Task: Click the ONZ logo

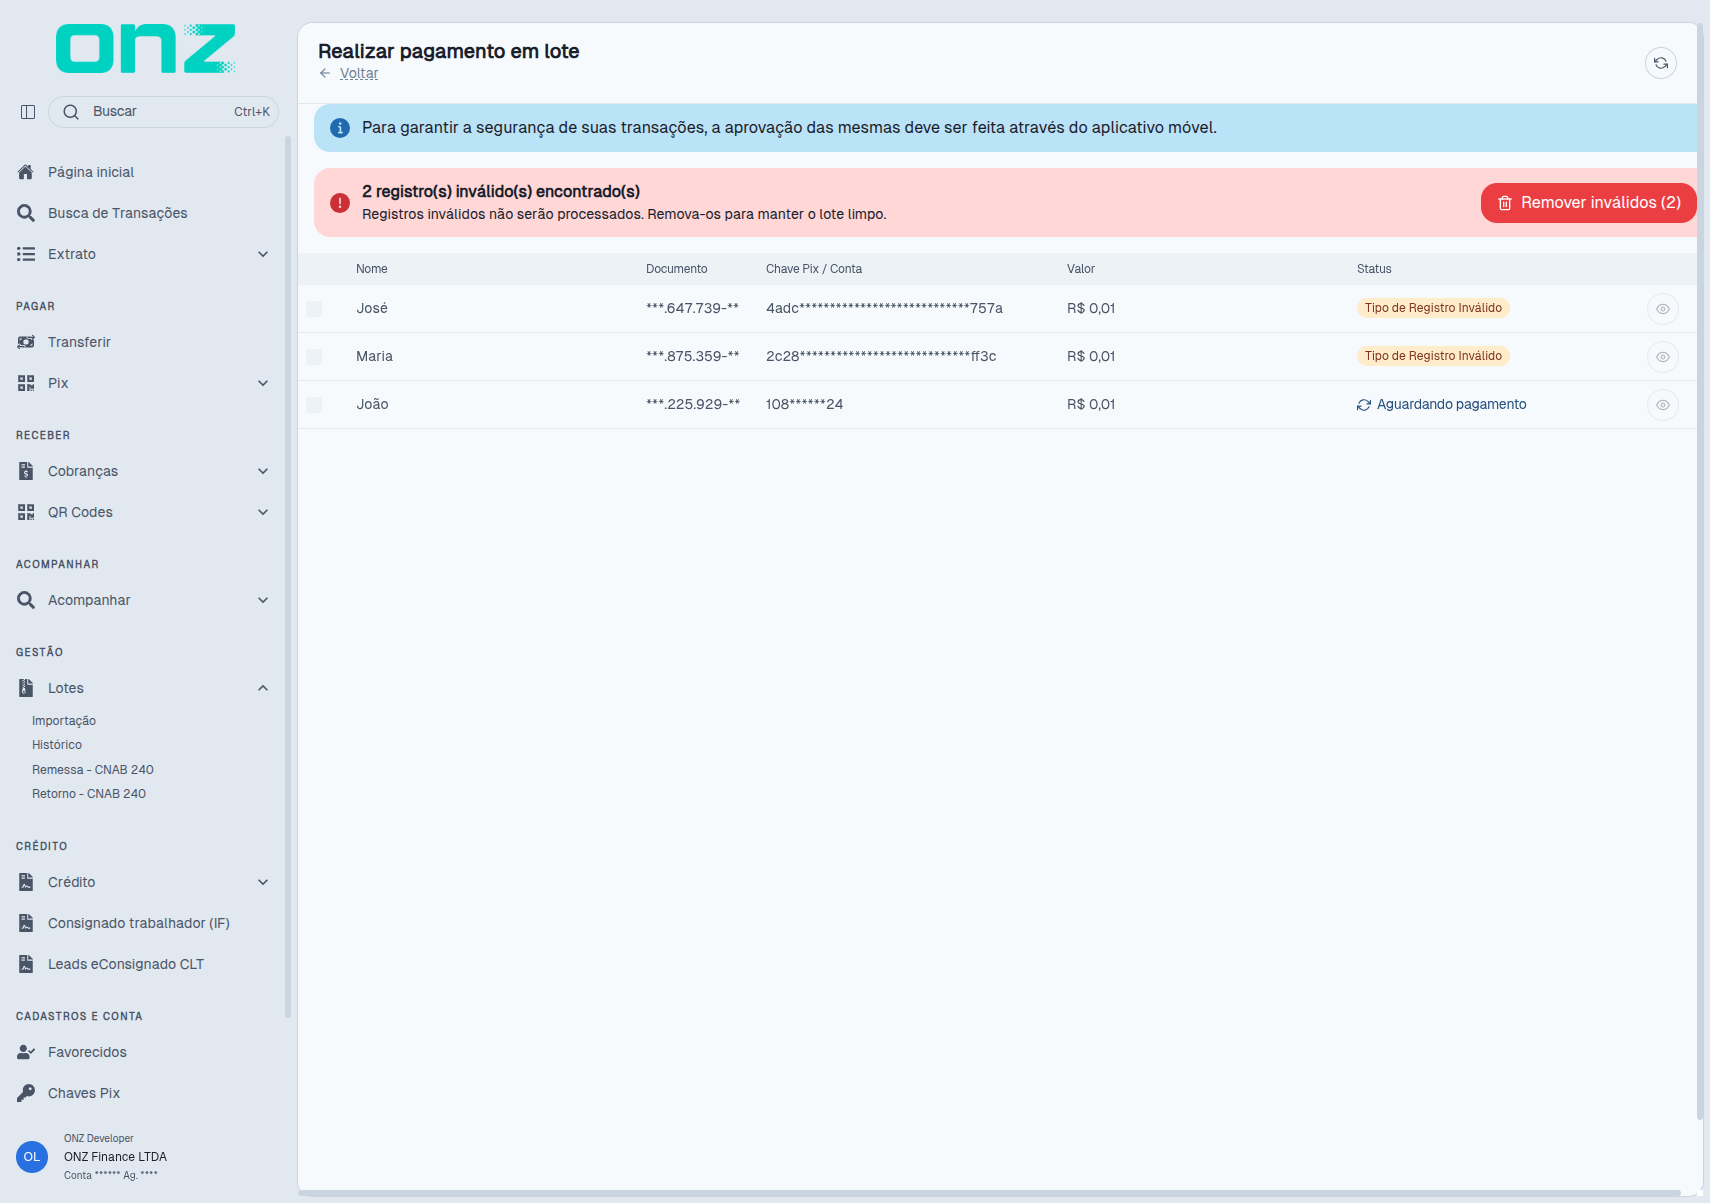Action: point(145,49)
